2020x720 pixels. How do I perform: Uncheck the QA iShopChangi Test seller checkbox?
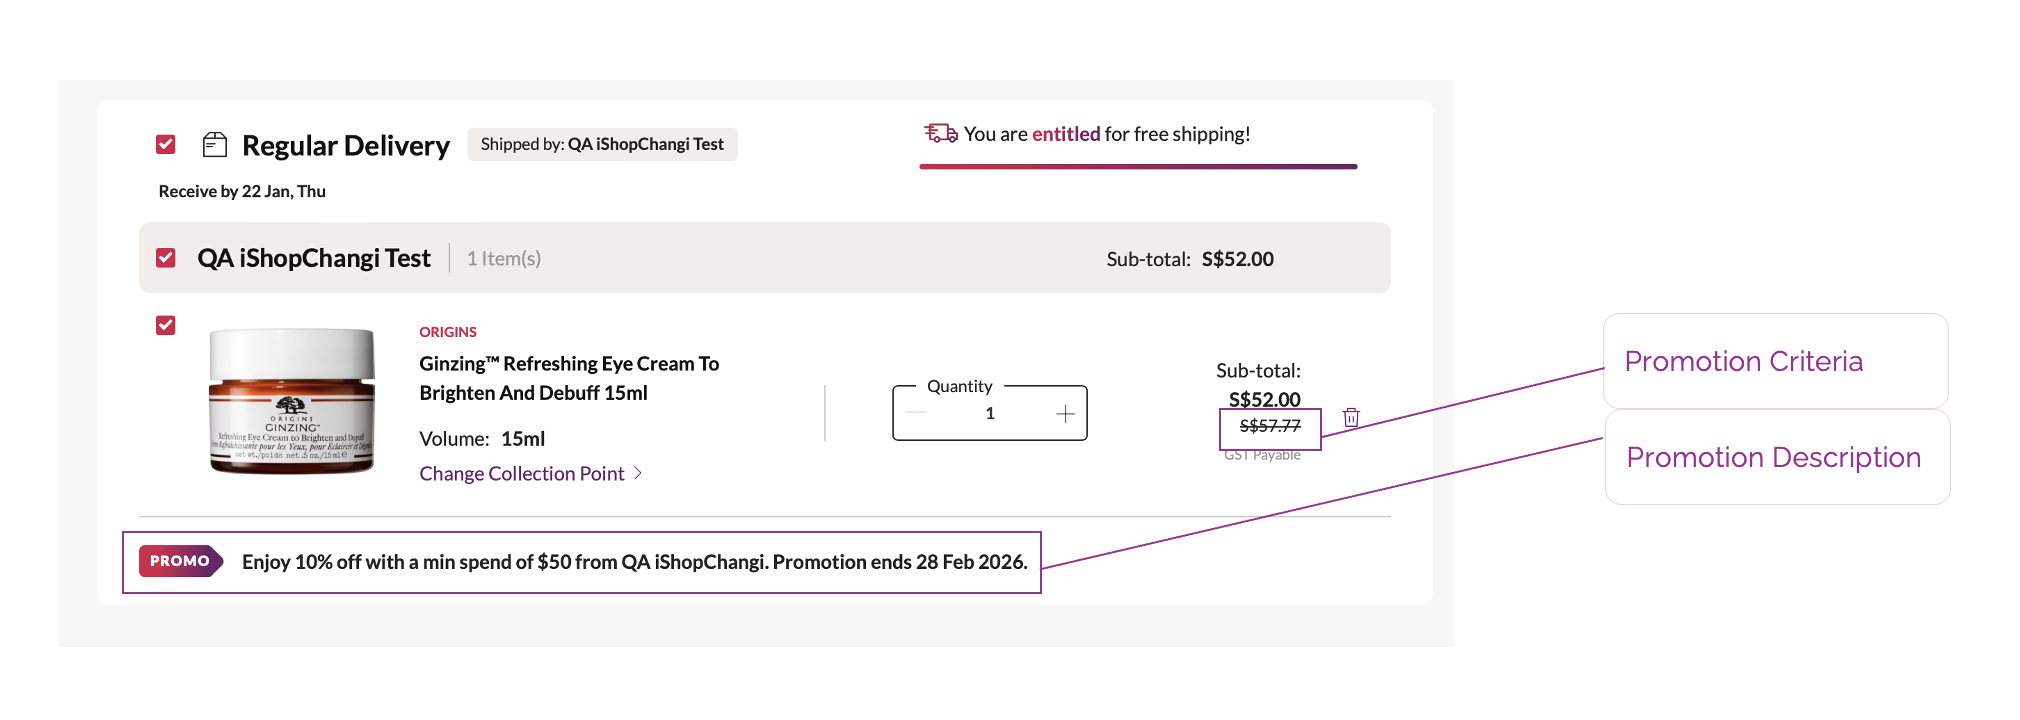point(166,258)
